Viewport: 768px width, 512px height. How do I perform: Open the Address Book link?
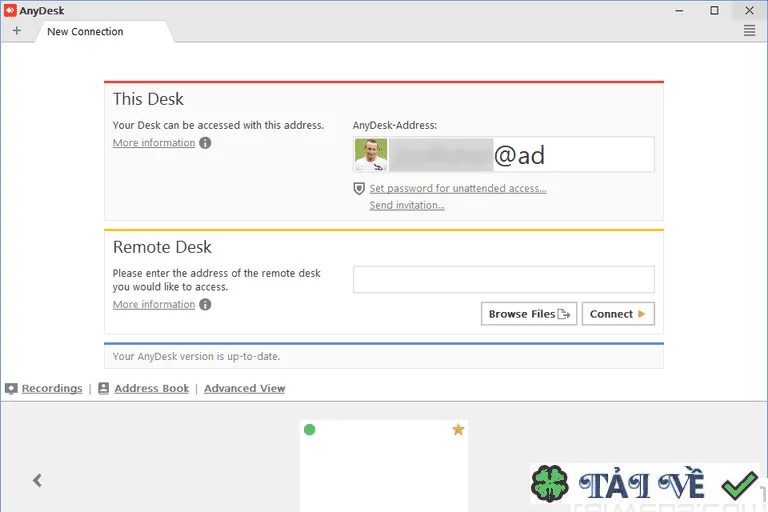click(x=151, y=389)
